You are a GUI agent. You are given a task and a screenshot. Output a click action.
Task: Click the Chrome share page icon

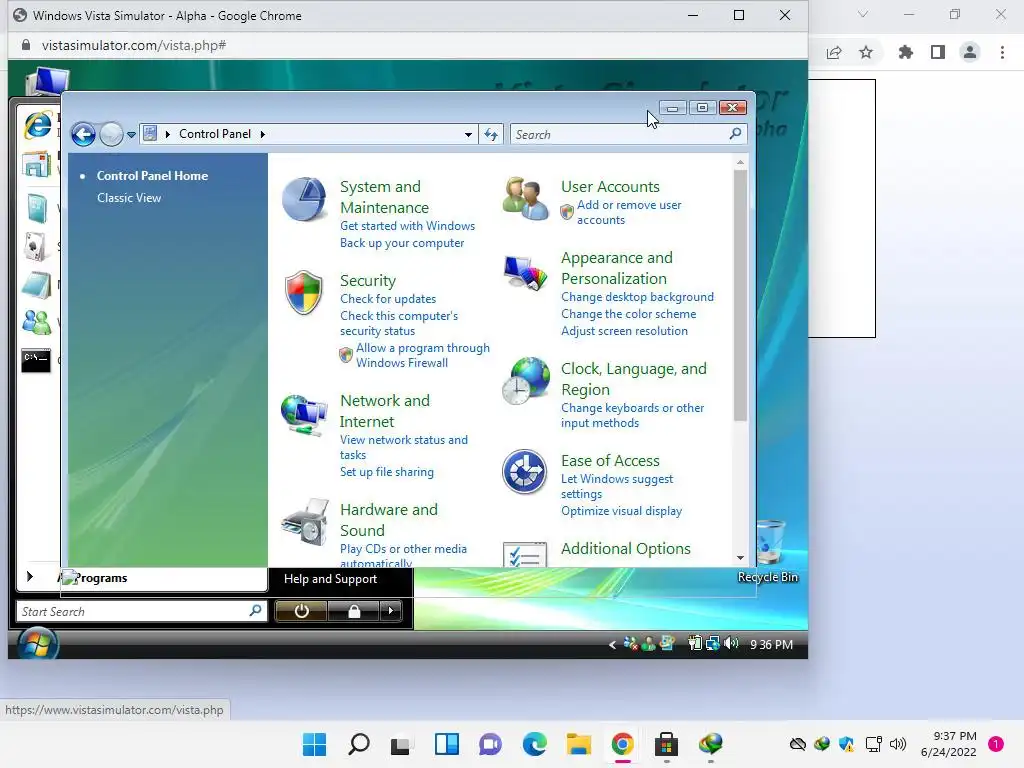834,52
